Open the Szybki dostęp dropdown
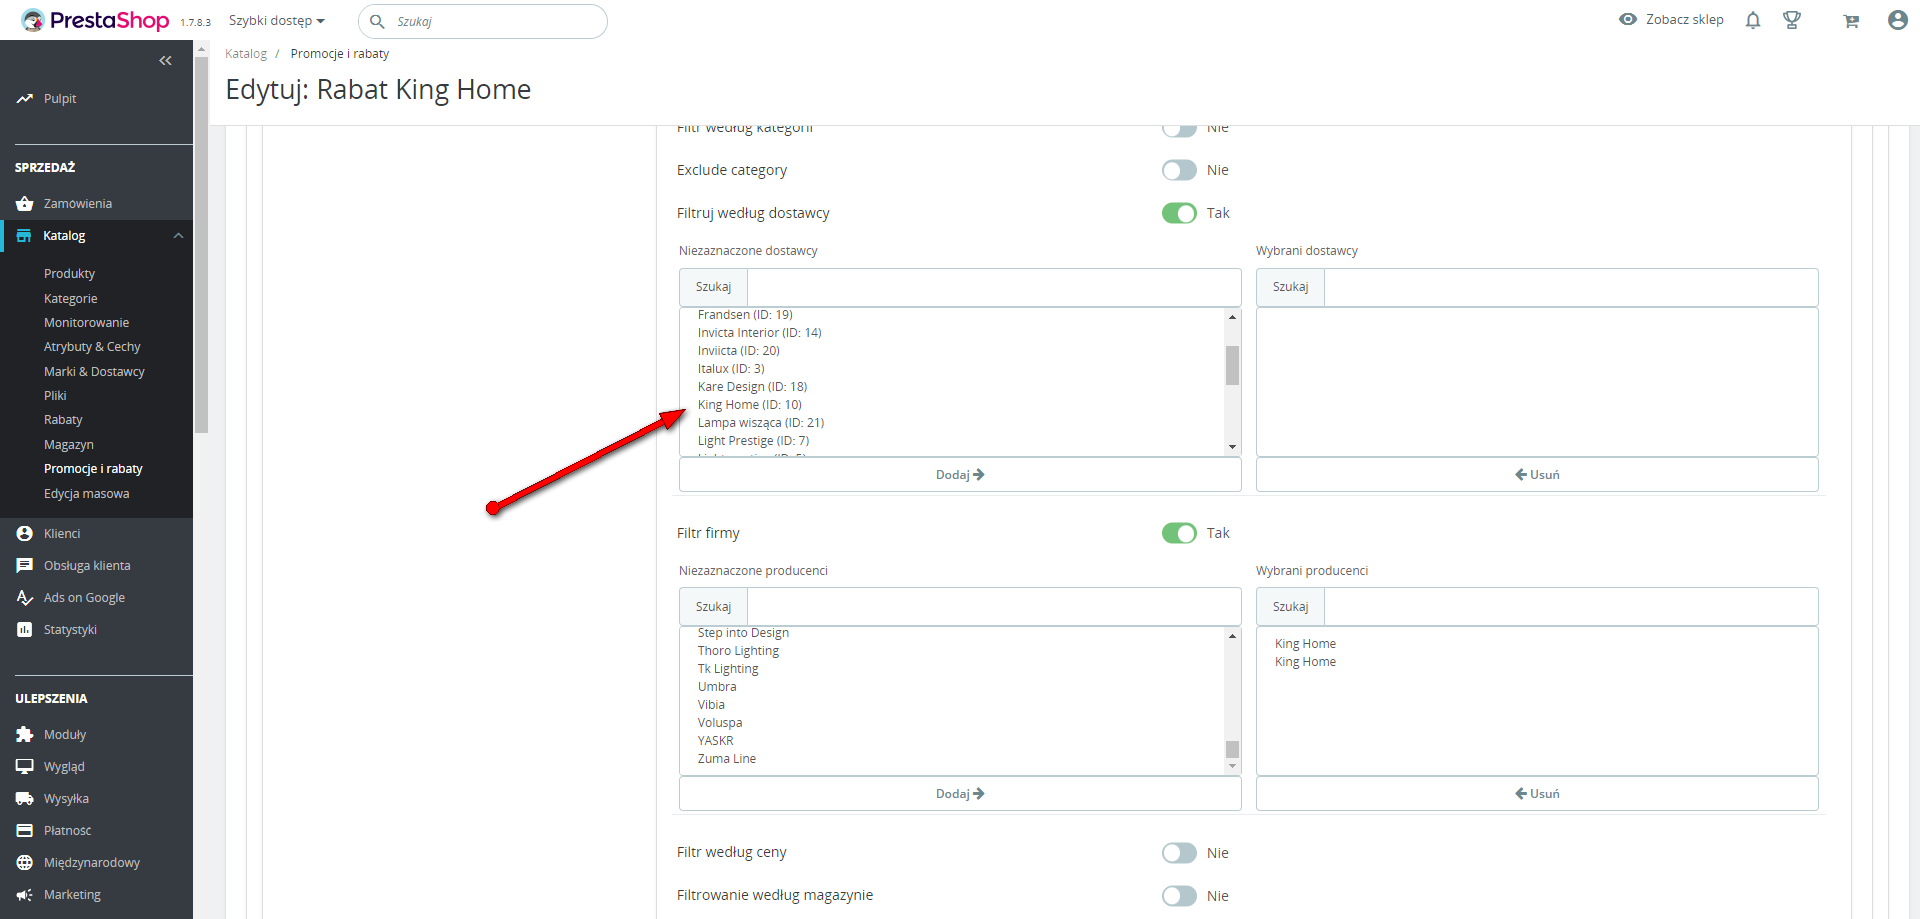This screenshot has width=1920, height=919. click(277, 21)
